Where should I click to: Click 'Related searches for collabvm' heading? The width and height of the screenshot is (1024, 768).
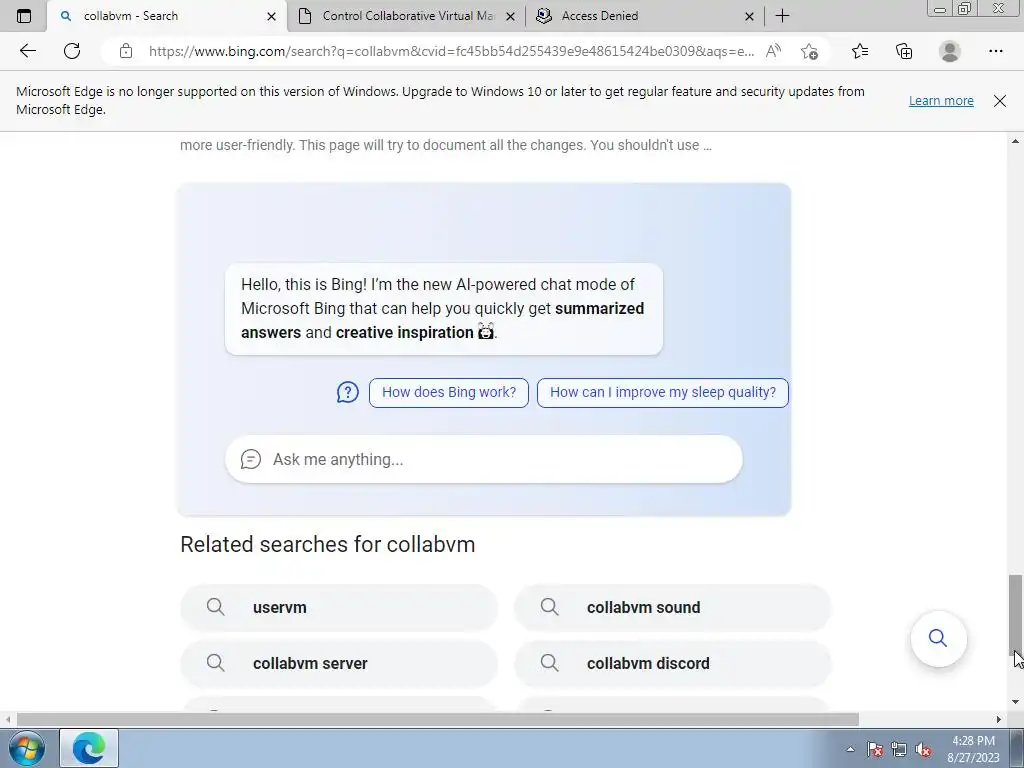(x=328, y=545)
